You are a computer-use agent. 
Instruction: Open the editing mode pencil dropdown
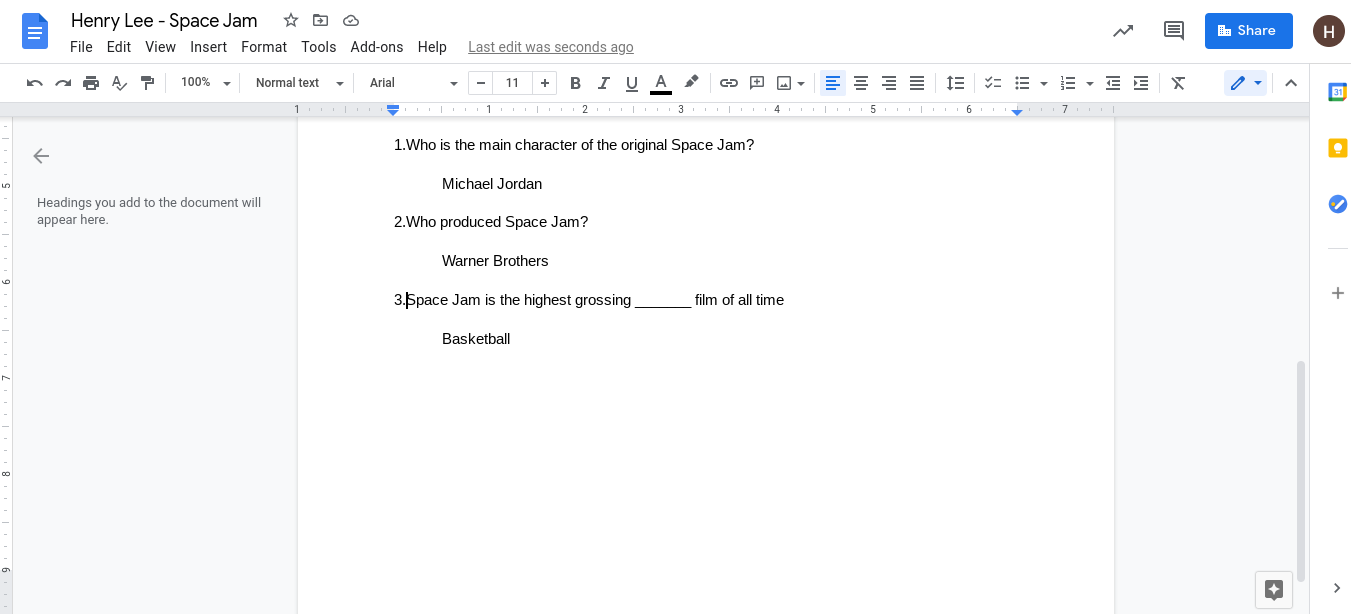click(x=1245, y=83)
